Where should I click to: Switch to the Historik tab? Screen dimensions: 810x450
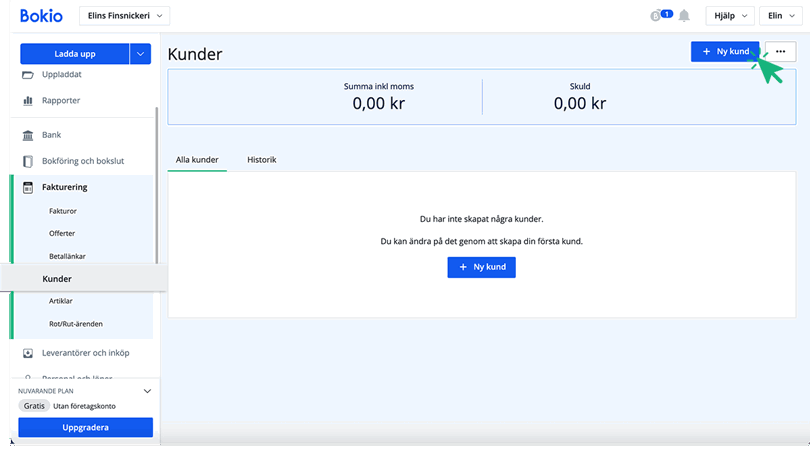coord(261,159)
